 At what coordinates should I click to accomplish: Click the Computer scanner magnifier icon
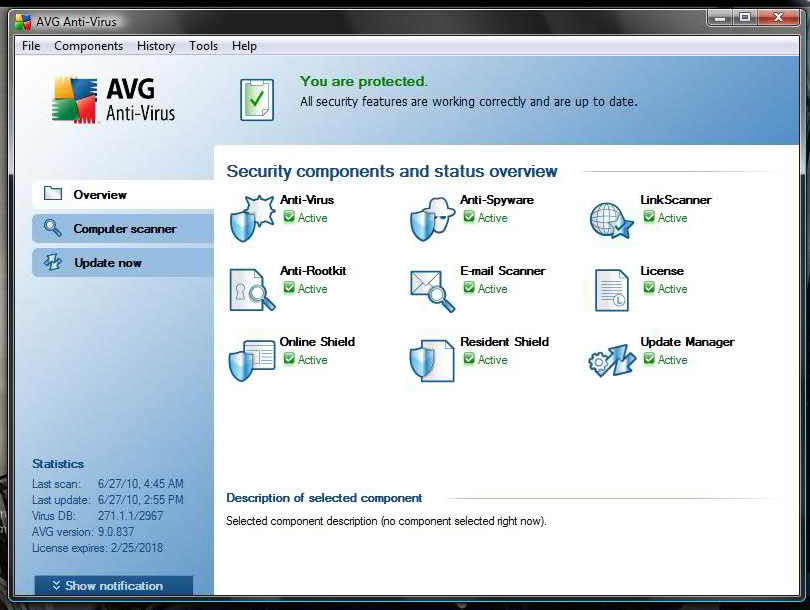click(x=52, y=228)
